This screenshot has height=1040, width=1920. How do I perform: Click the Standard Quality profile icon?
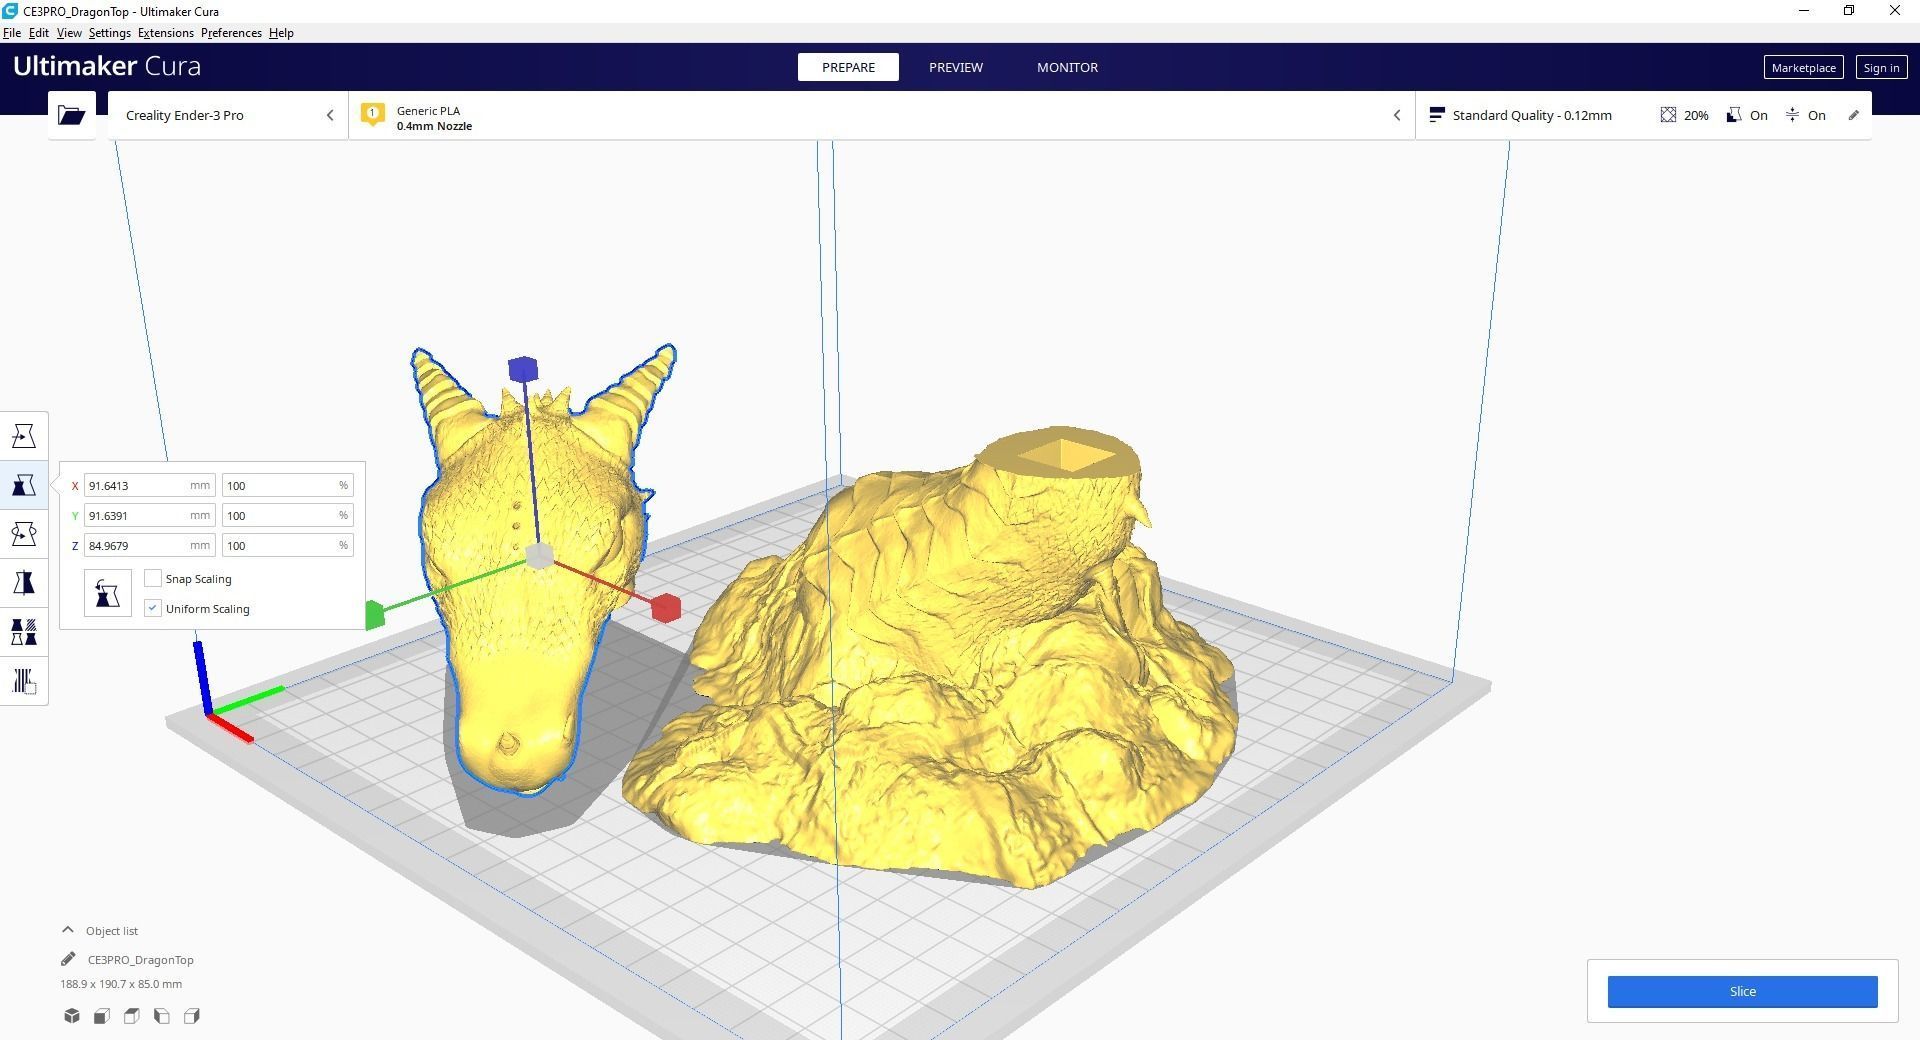(x=1436, y=115)
